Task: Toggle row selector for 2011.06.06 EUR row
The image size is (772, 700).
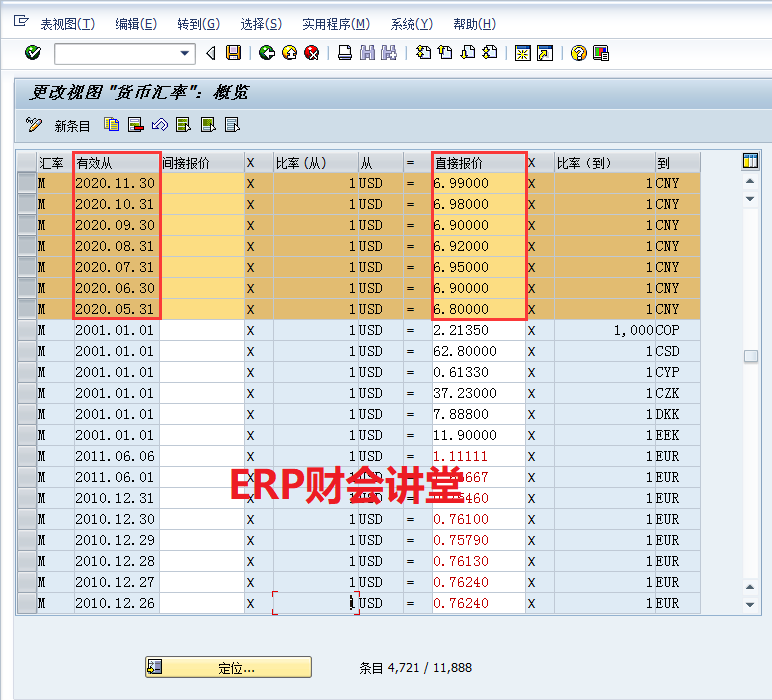Action: click(26, 456)
